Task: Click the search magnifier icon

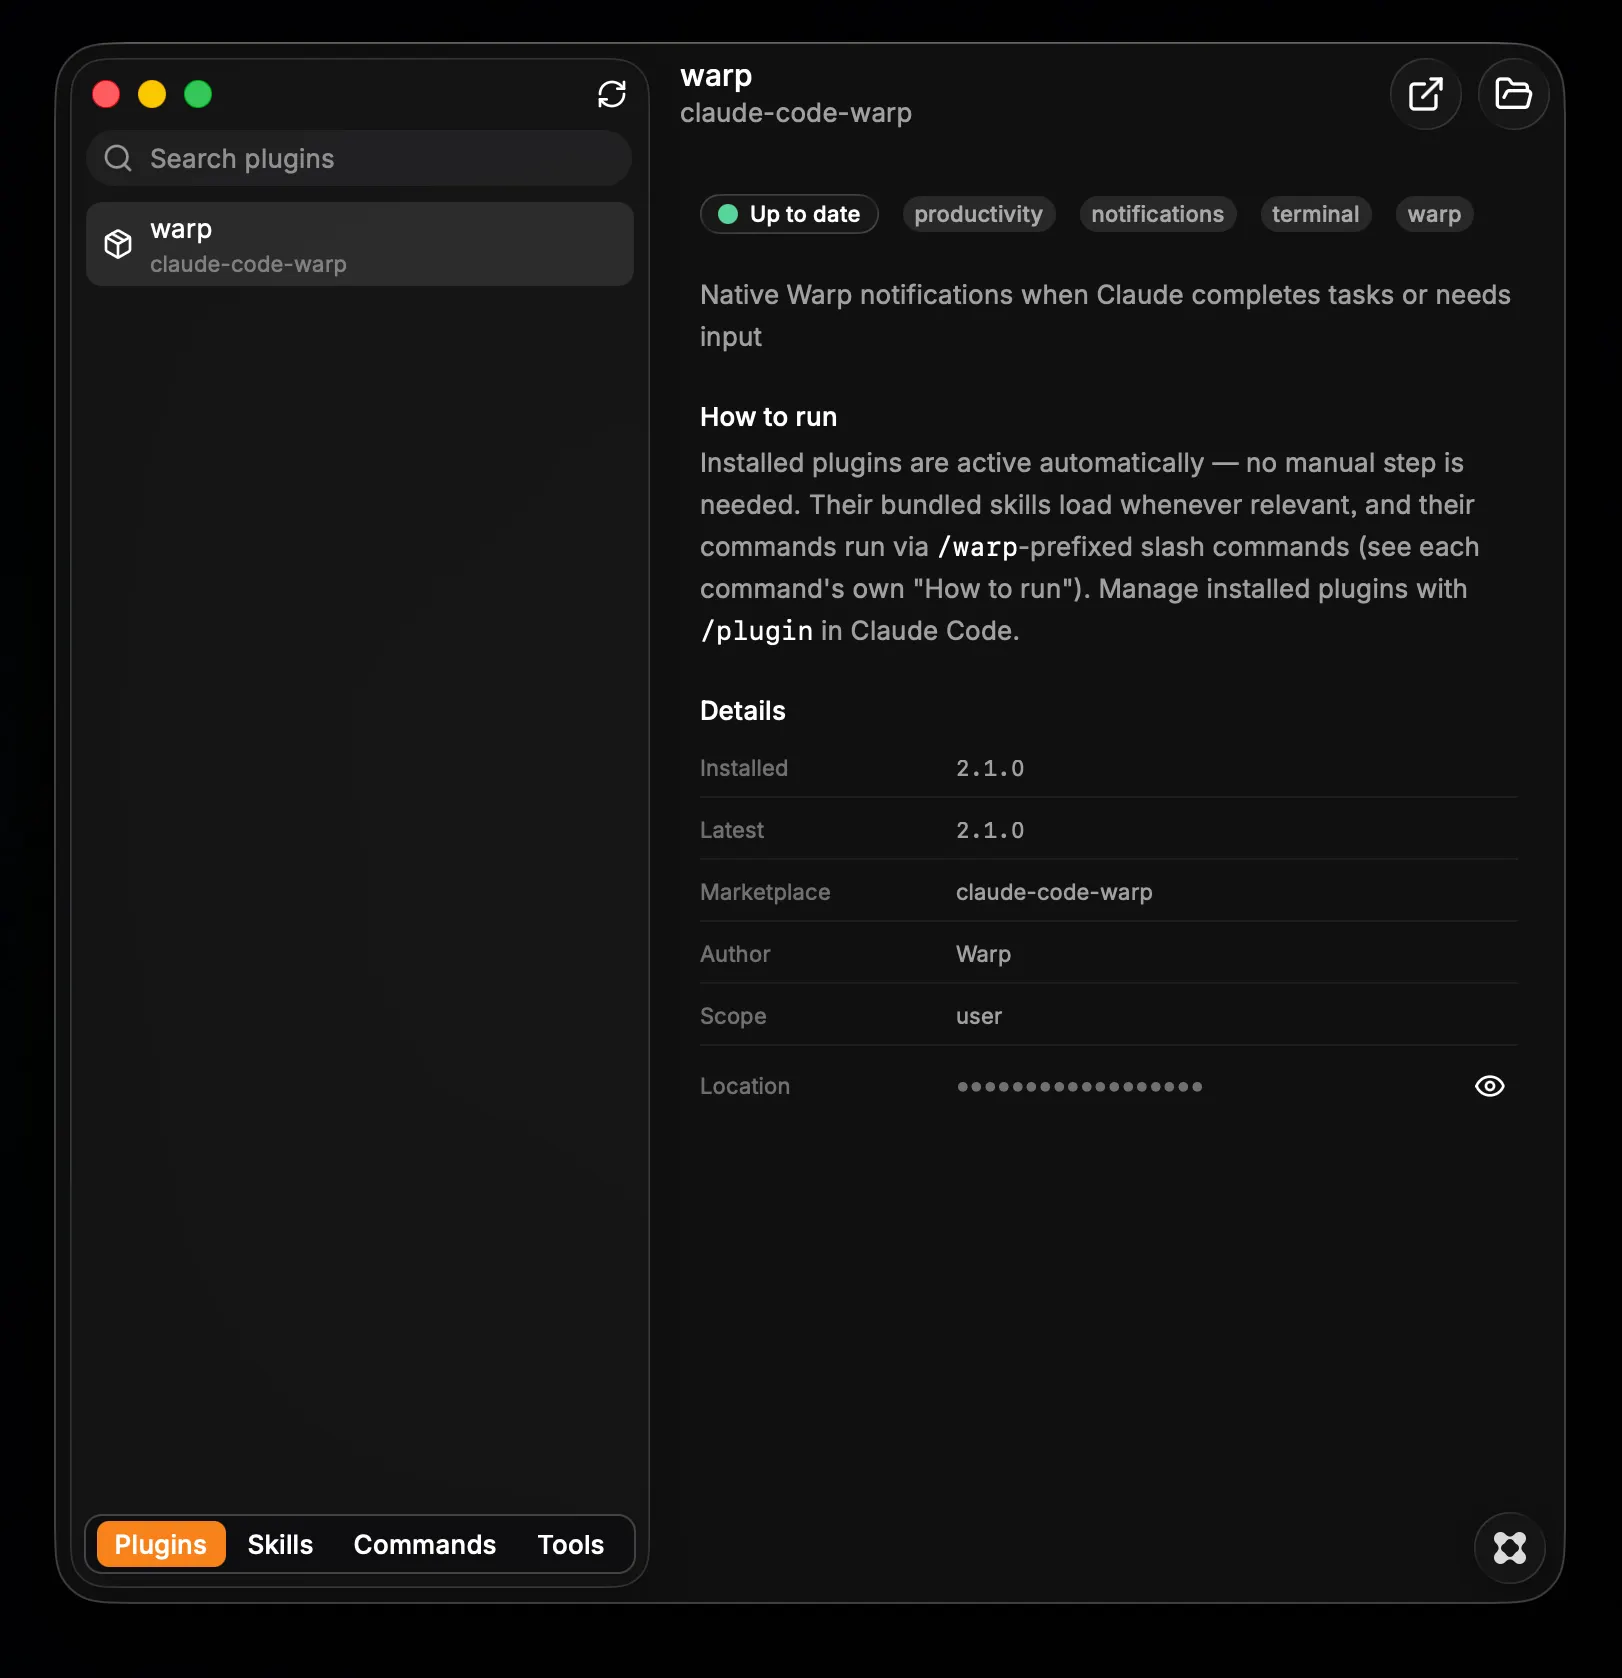Action: click(x=118, y=158)
